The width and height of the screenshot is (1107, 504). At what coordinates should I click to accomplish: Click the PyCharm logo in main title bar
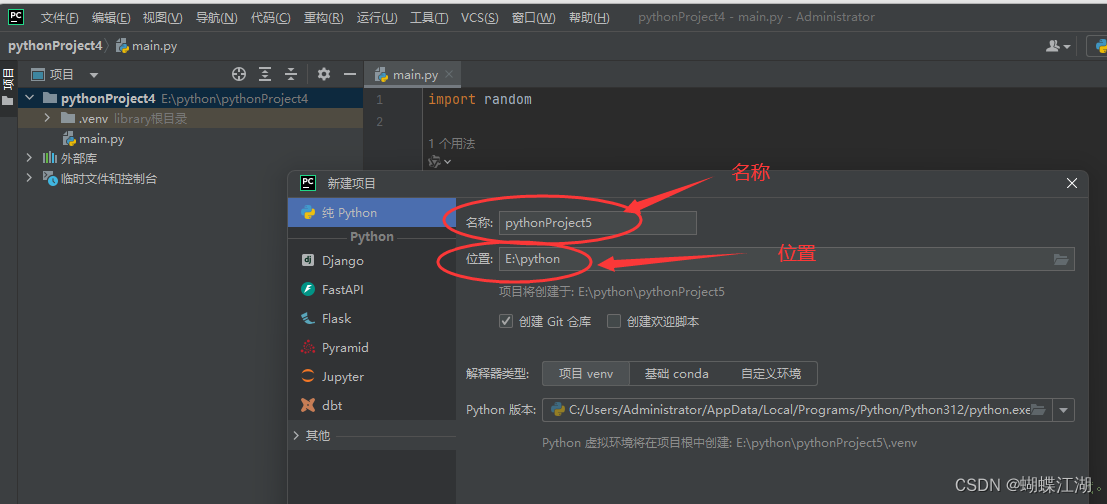tap(16, 17)
